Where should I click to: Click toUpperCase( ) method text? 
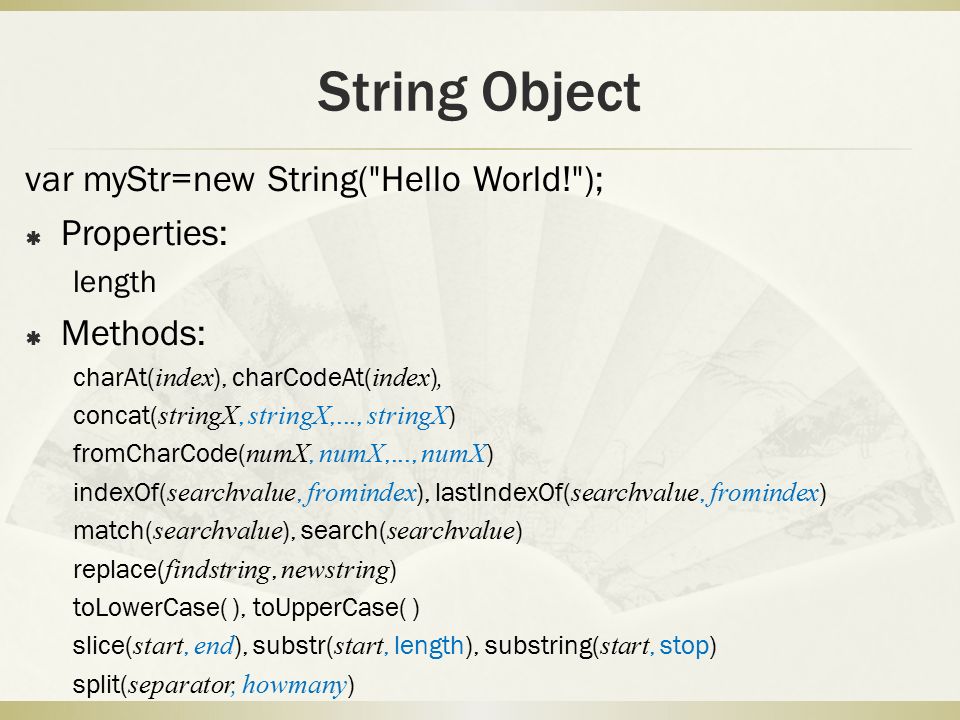[x=336, y=608]
